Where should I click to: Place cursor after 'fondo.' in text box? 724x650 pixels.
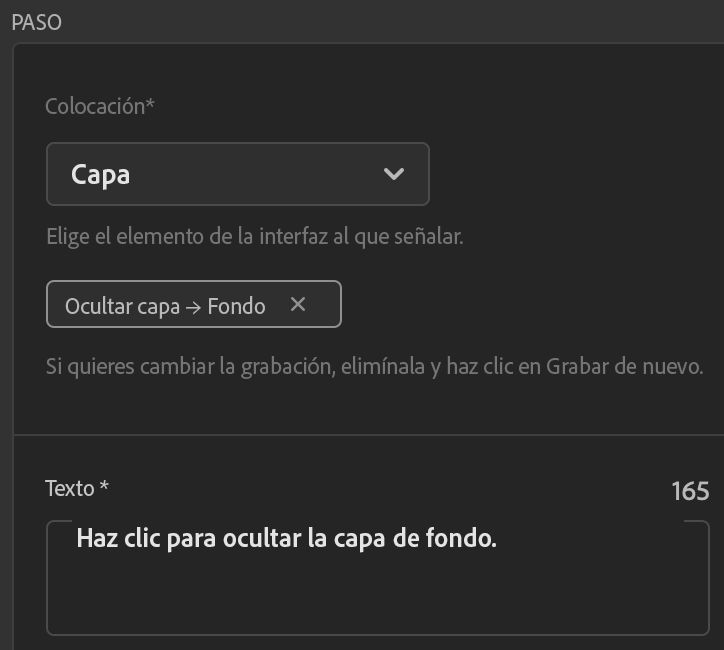[498, 539]
